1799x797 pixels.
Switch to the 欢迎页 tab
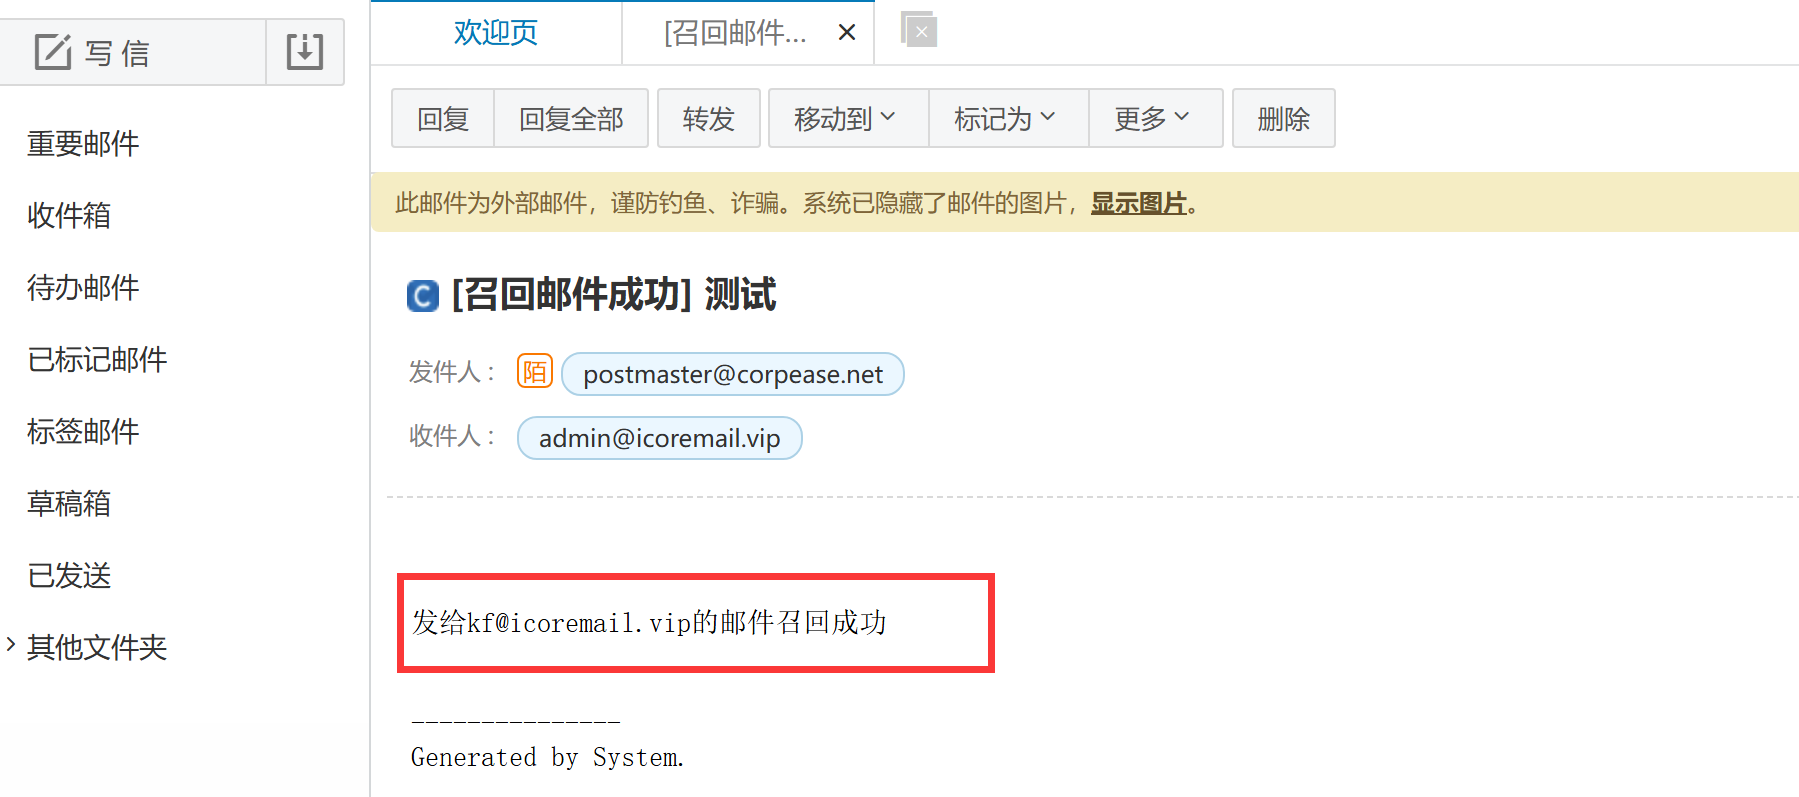tap(496, 33)
